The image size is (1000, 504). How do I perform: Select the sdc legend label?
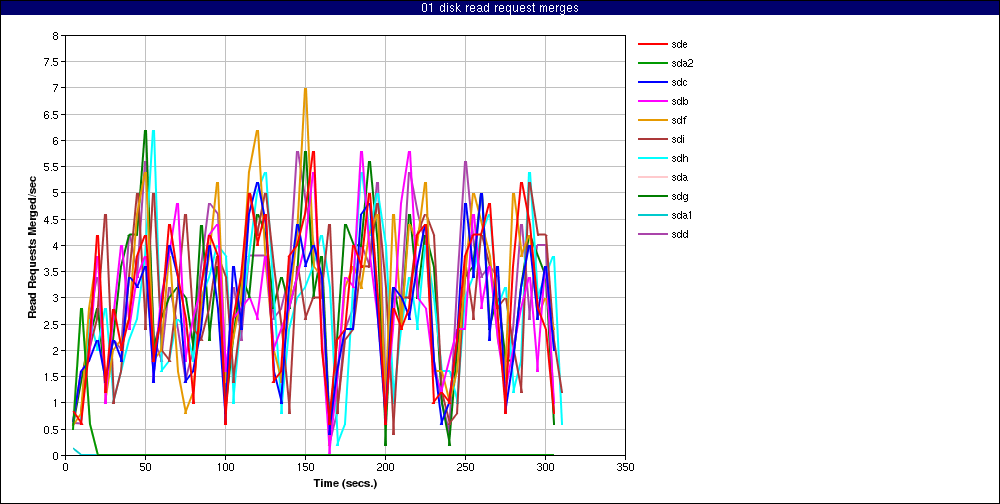679,82
